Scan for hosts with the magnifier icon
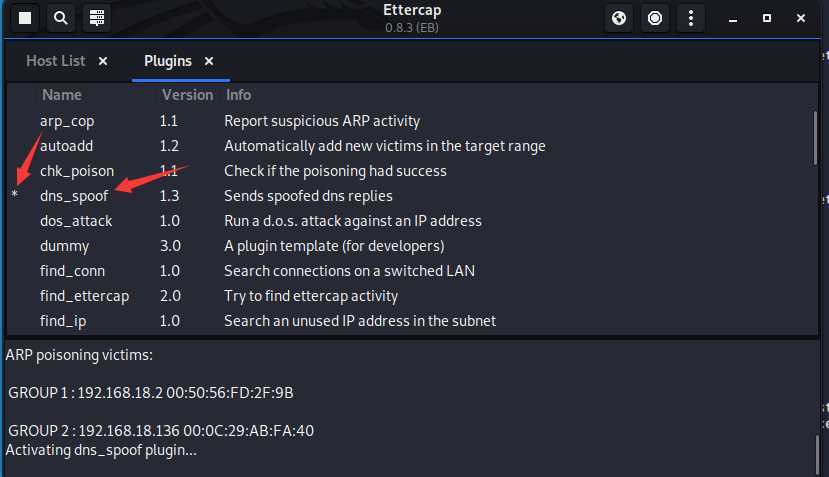Screen dimensions: 829x477 coord(61,18)
